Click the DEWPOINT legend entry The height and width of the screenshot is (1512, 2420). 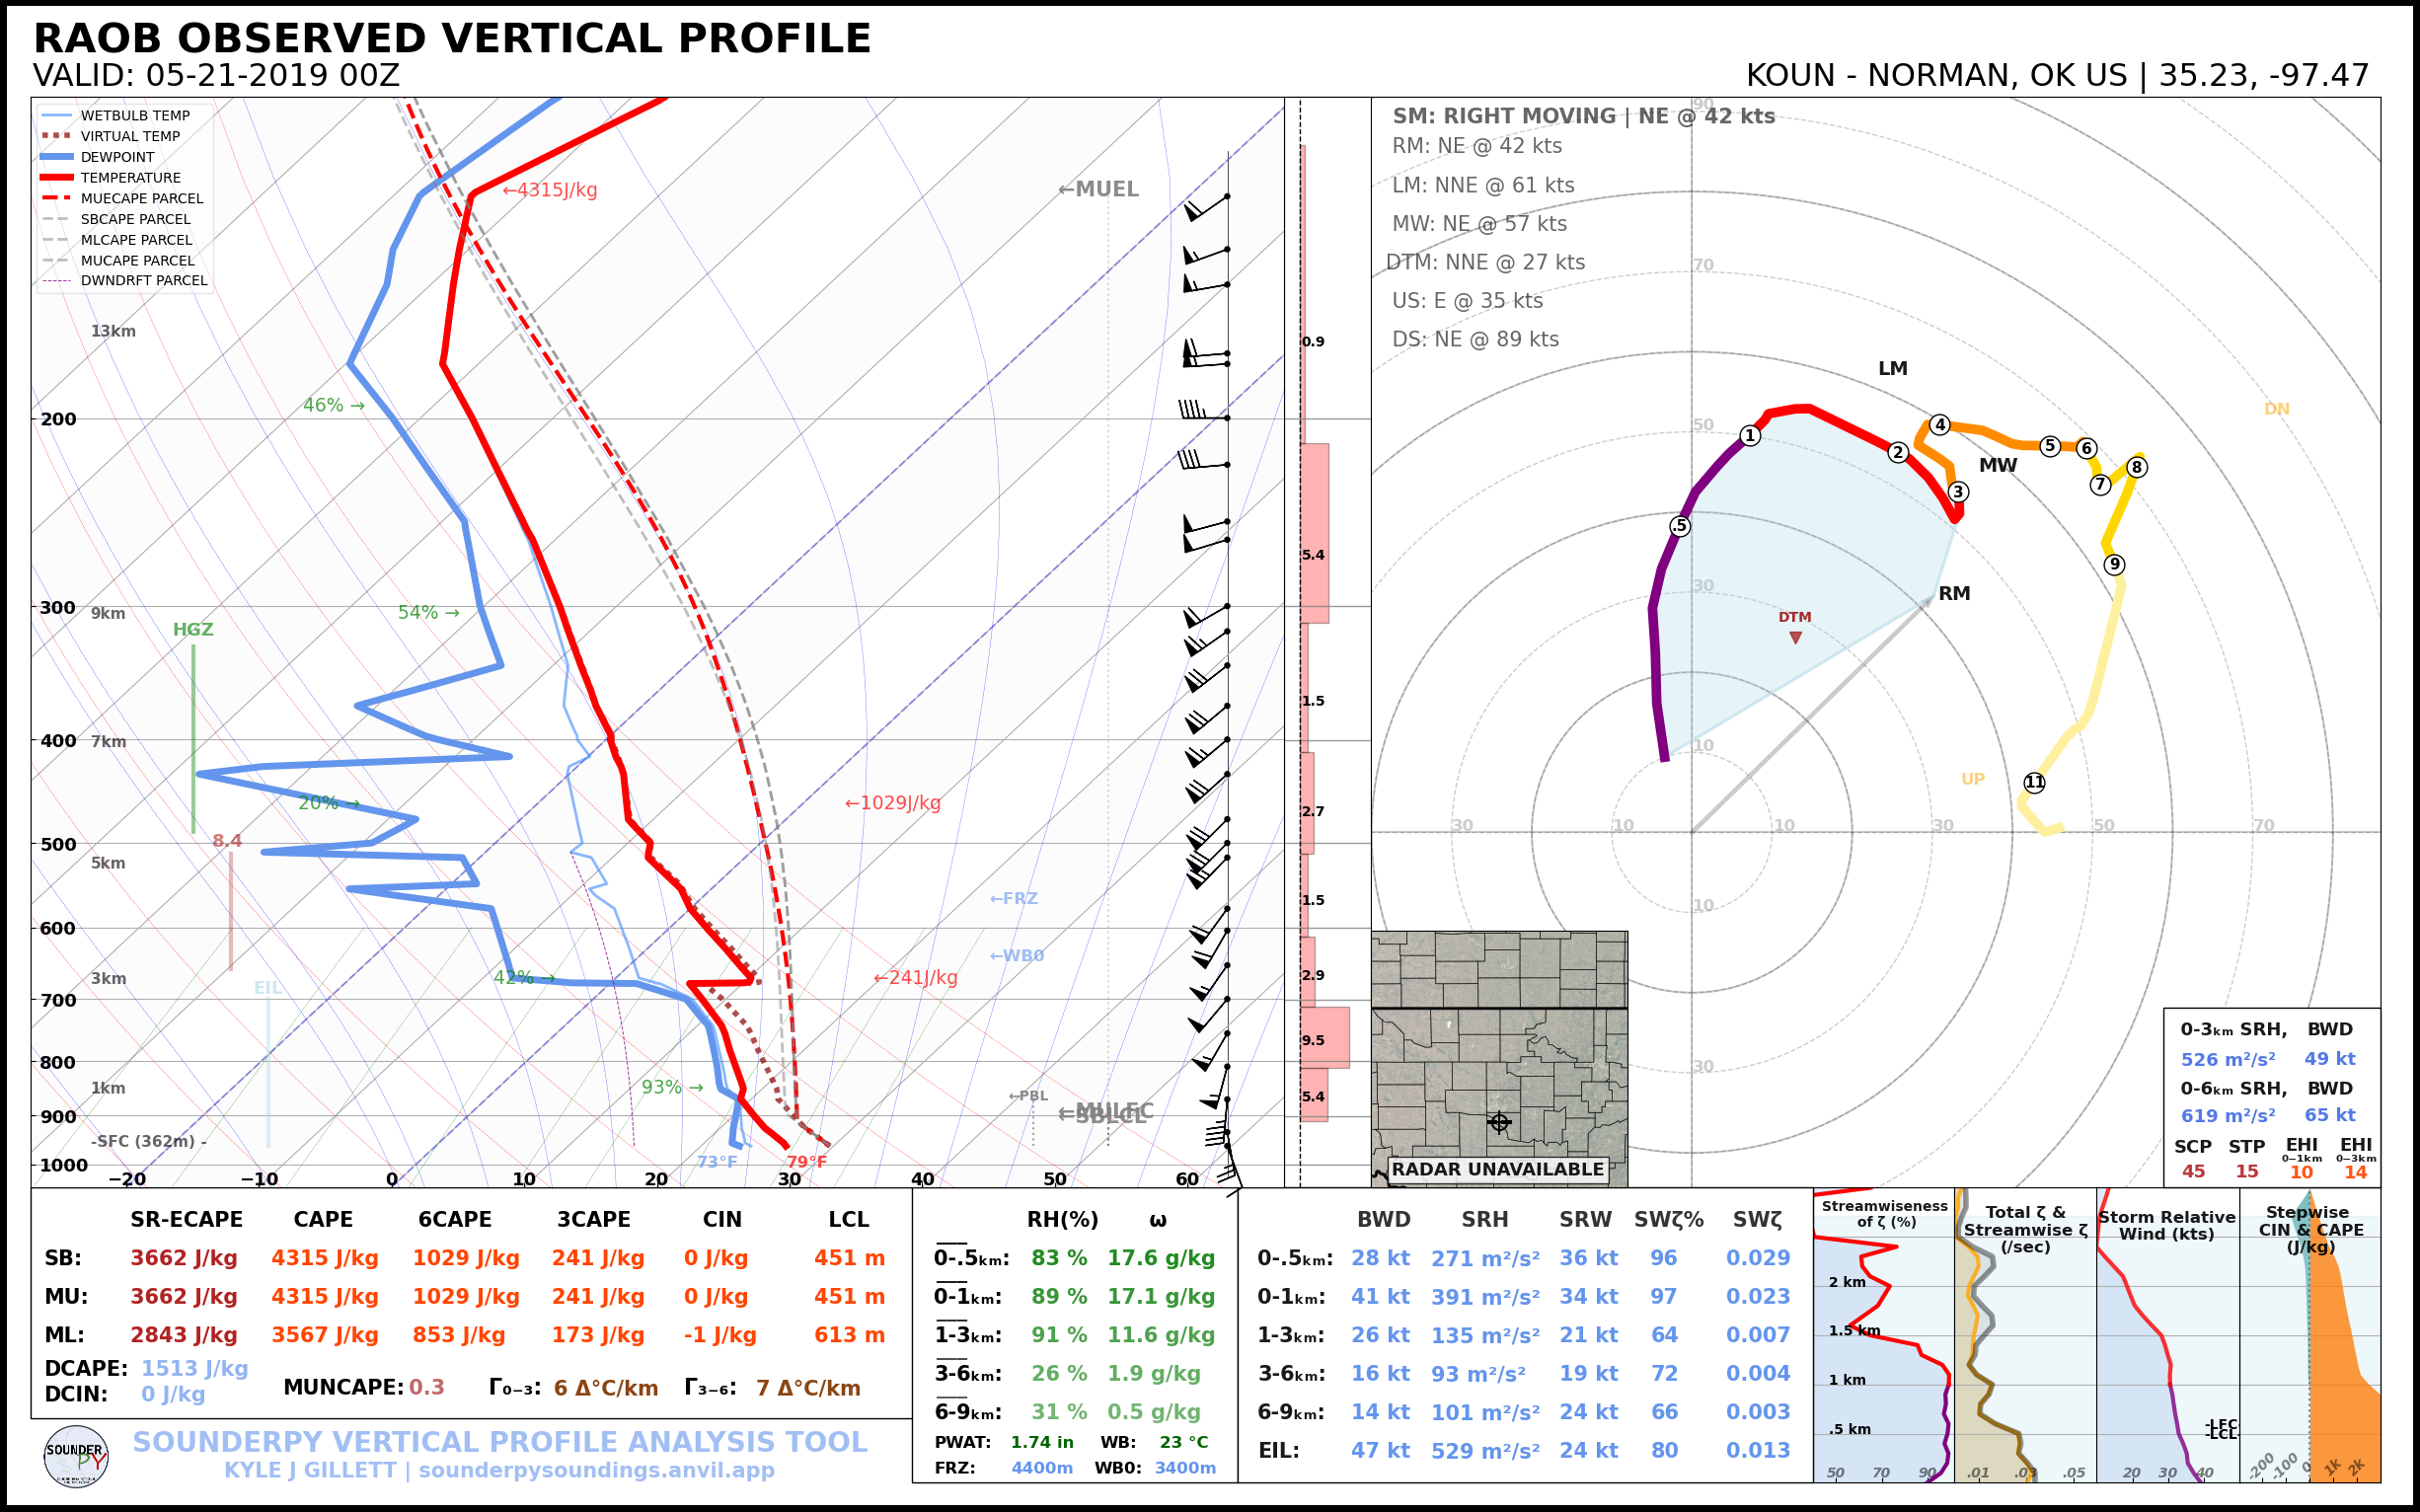pyautogui.click(x=117, y=157)
